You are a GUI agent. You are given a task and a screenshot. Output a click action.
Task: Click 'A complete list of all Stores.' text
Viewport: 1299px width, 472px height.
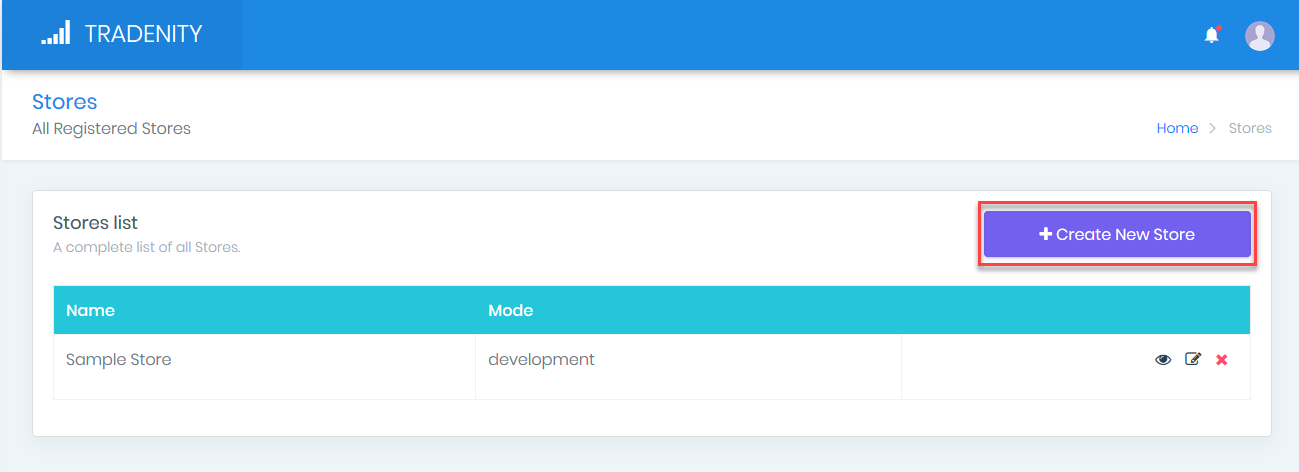point(147,247)
